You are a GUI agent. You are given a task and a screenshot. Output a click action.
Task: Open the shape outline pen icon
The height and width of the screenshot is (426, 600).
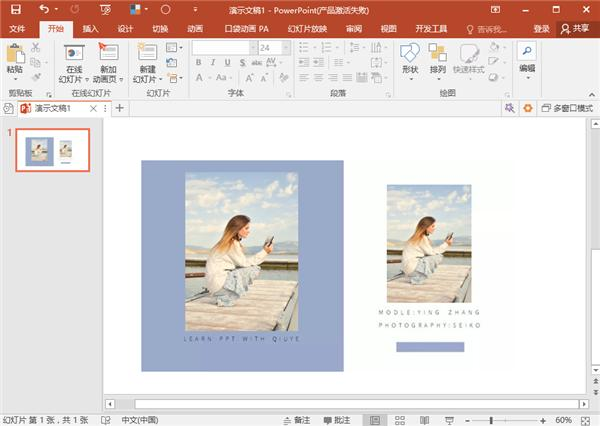point(496,62)
